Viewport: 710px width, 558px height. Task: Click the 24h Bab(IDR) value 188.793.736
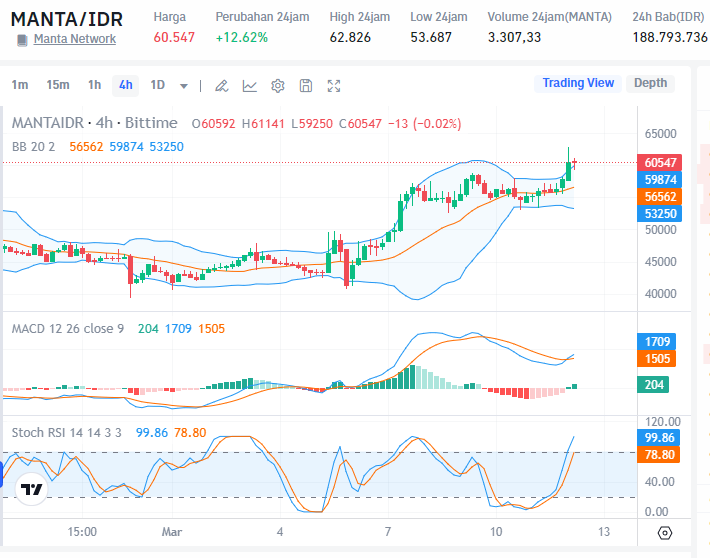[x=670, y=37]
